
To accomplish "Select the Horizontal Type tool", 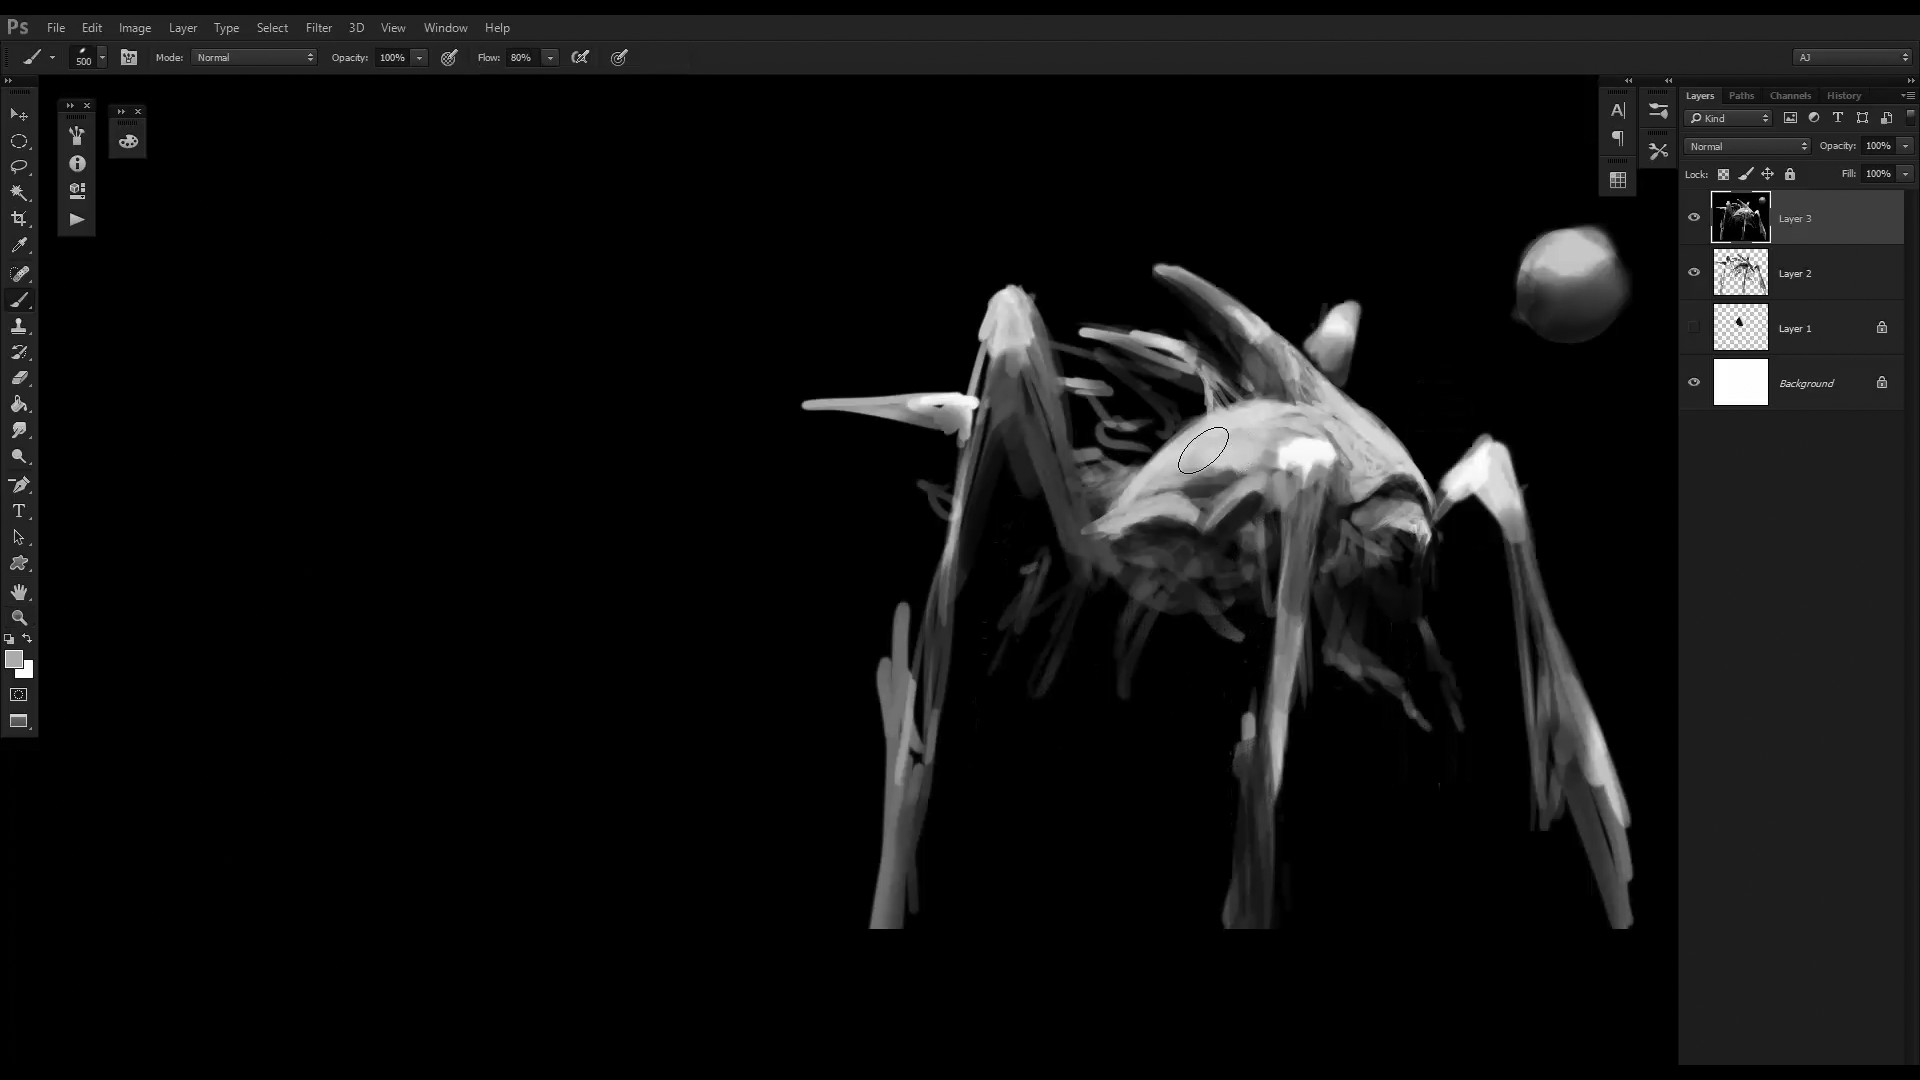I will point(19,511).
